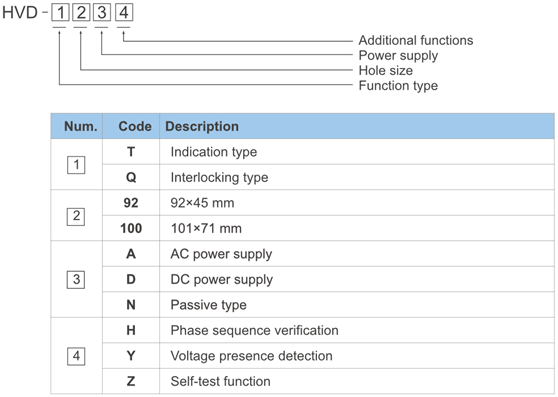Click boxed number 1 in Num. column
This screenshot has width=558, height=397.
click(76, 165)
